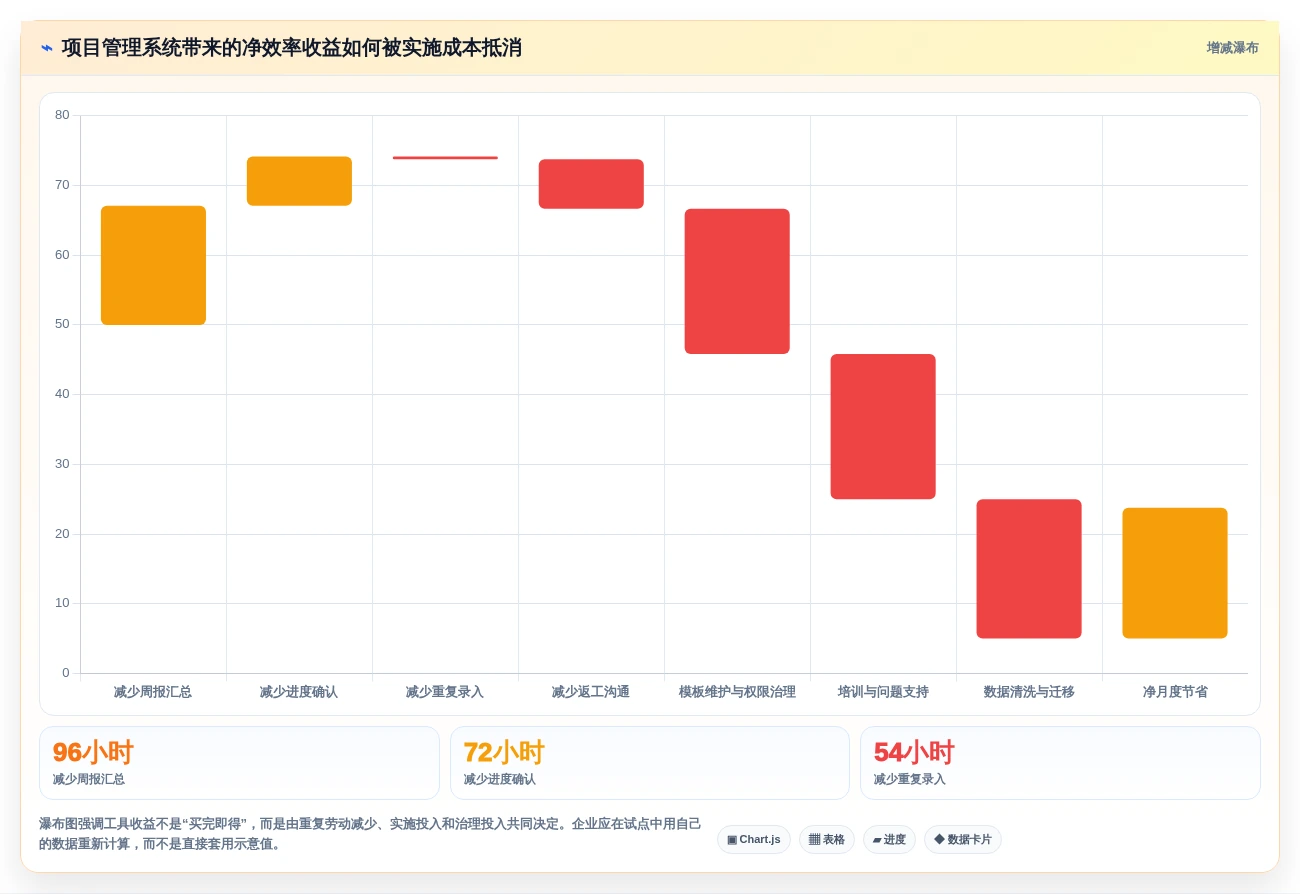
Task: Click the red 模板维护与权限治理 bar
Action: [x=737, y=281]
